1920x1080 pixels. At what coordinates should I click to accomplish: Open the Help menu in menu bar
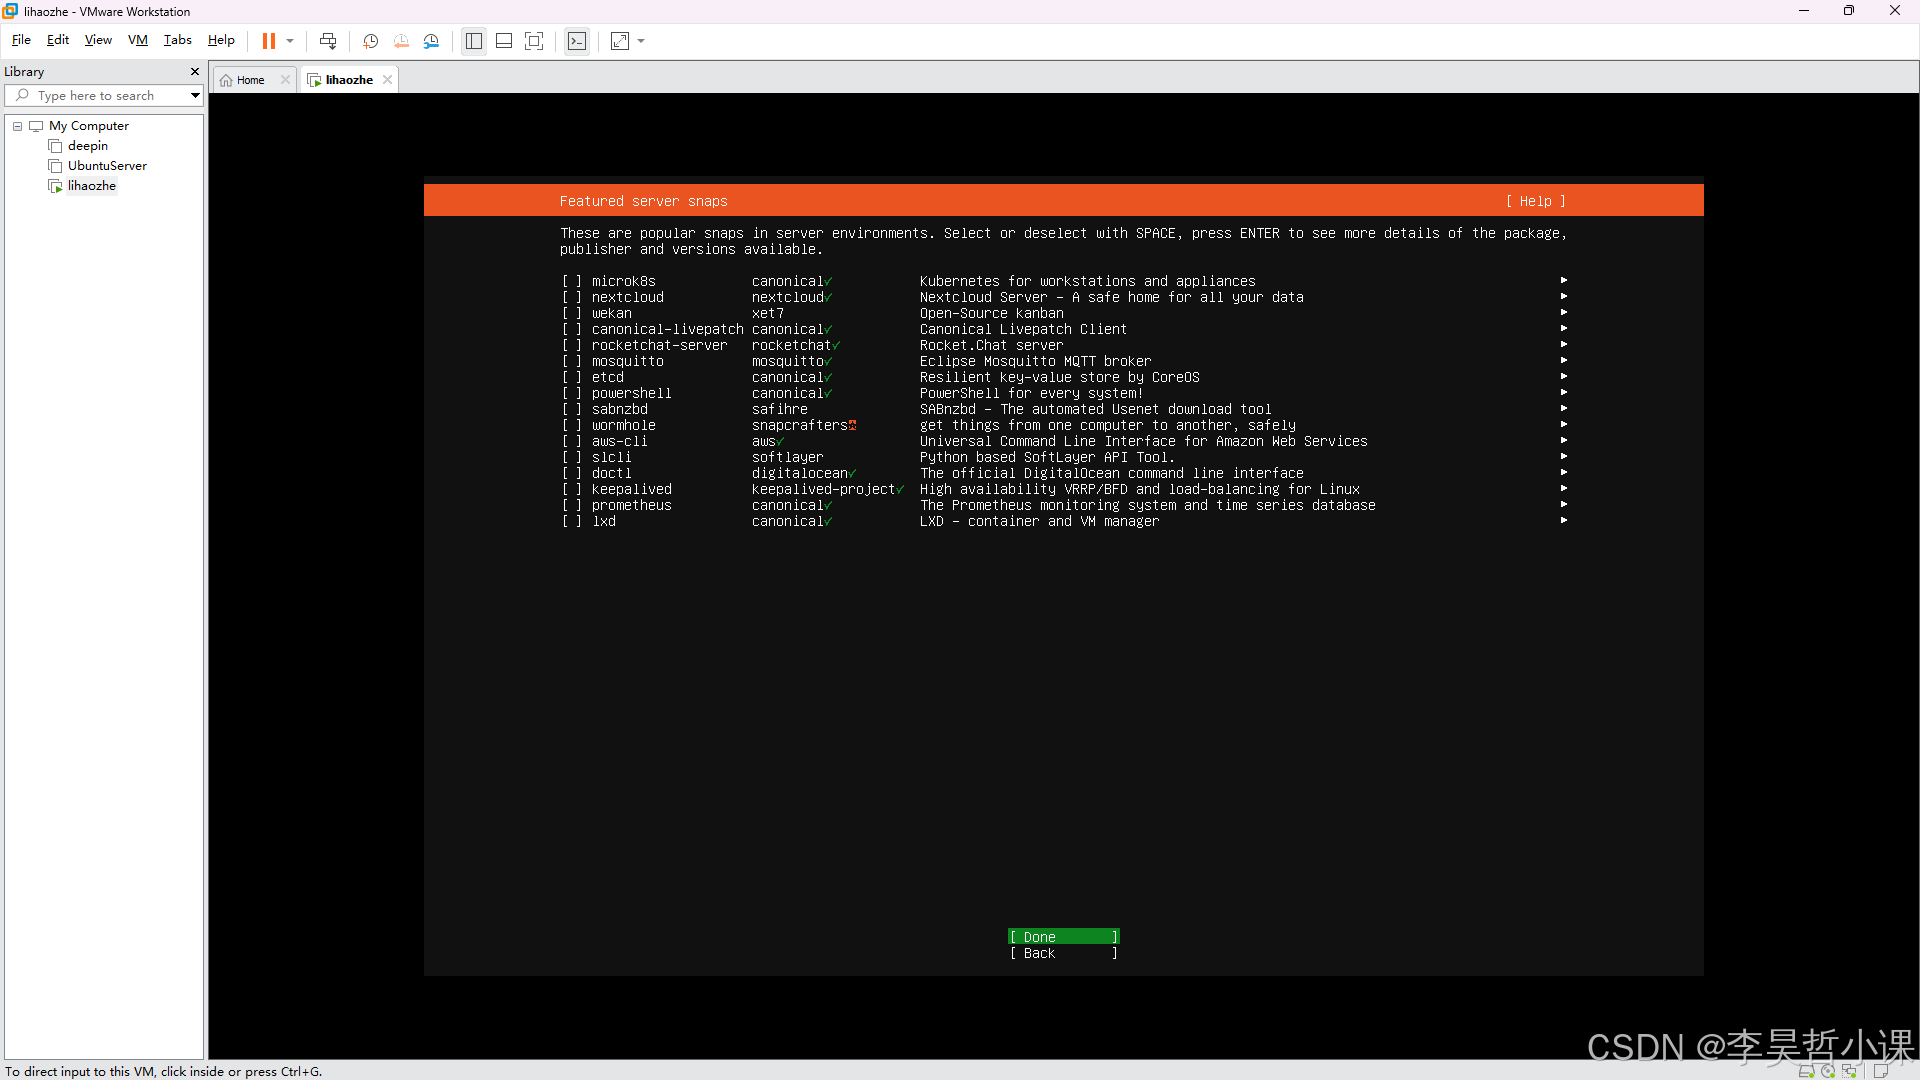pyautogui.click(x=221, y=40)
